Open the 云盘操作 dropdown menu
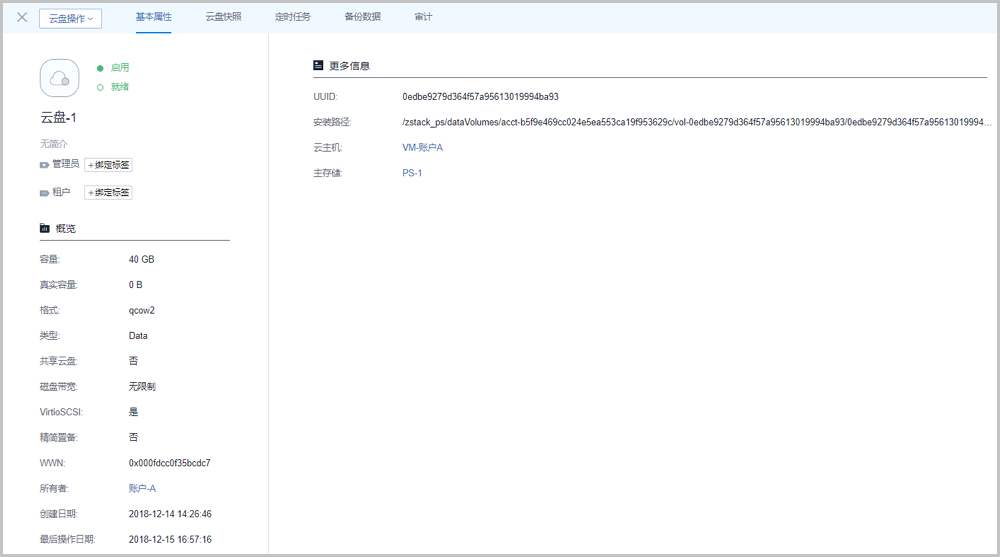This screenshot has height=557, width=1000. 70,18
